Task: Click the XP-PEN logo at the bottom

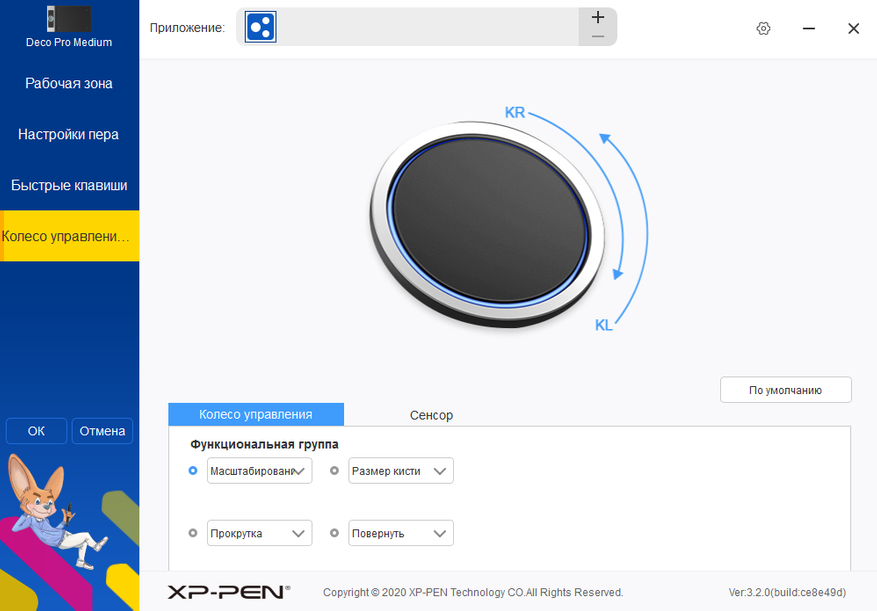Action: 229,592
